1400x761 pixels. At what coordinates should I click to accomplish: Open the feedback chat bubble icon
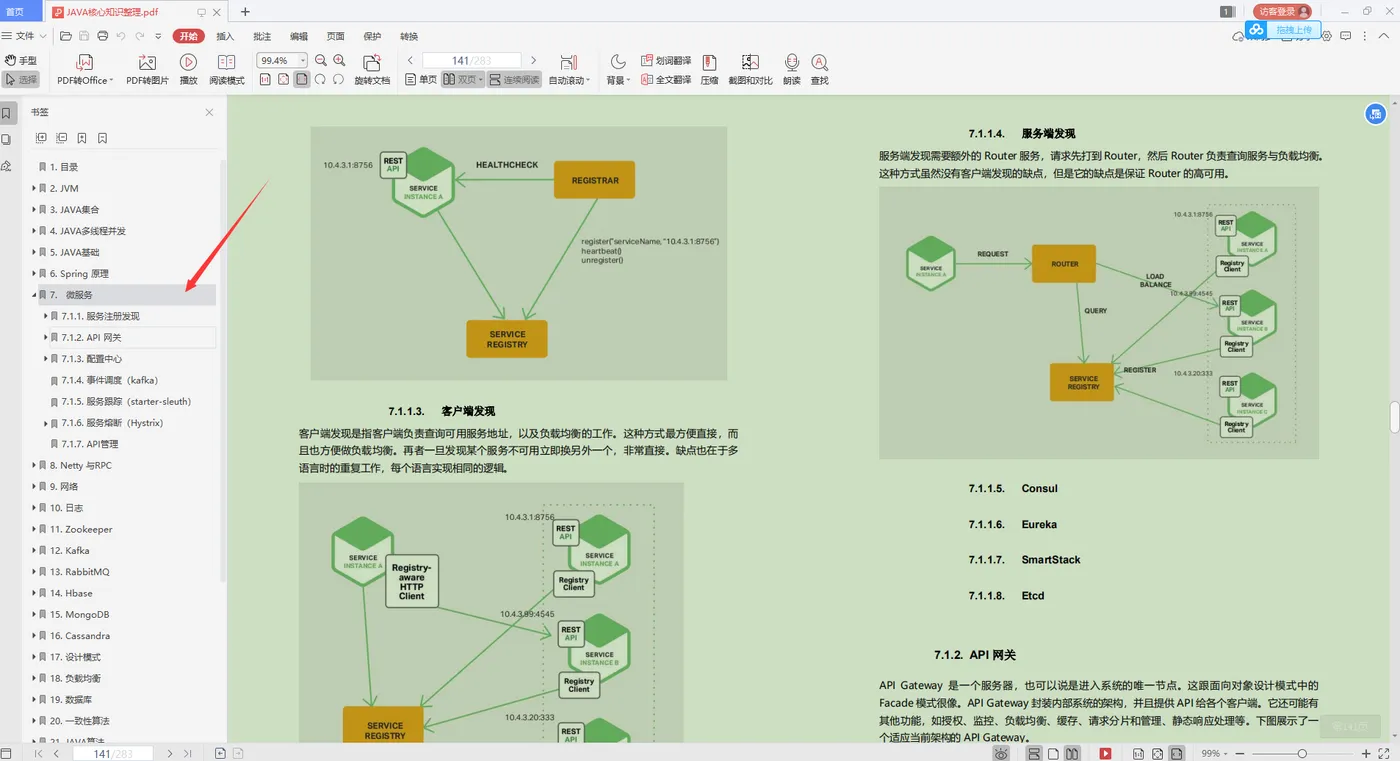[x=1347, y=36]
